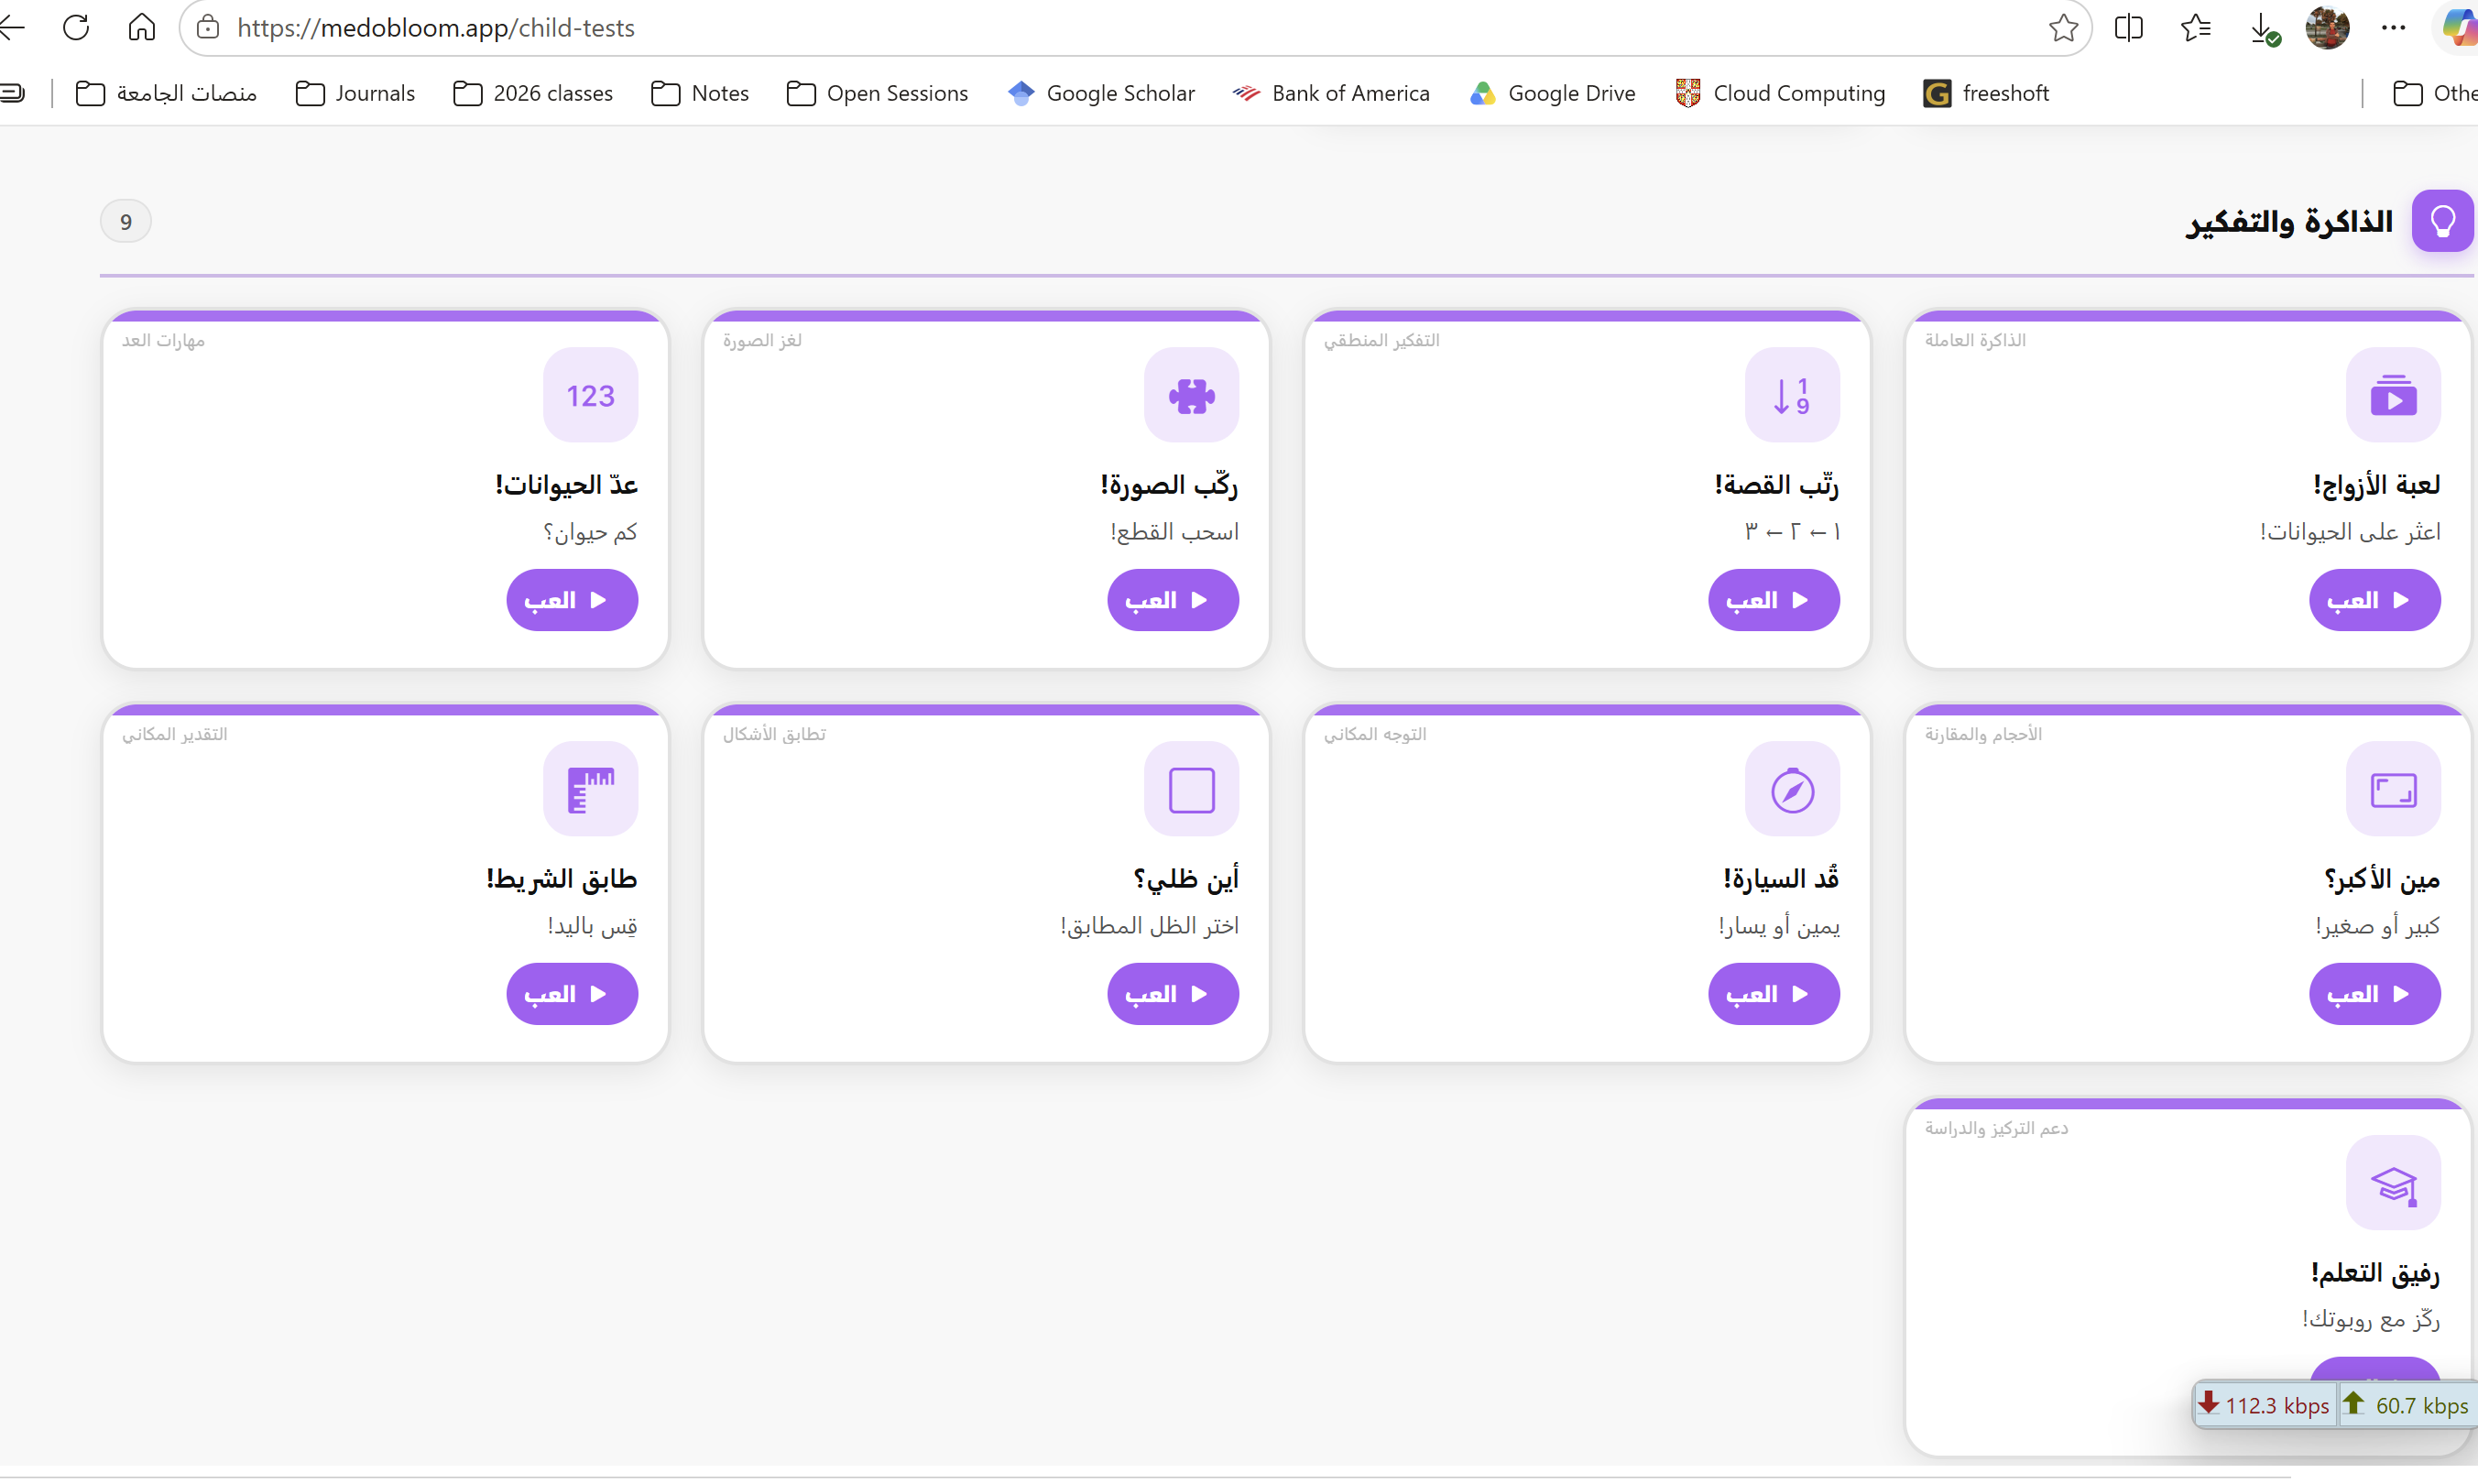Click the compass direction icon
Viewport: 2478px width, 1484px height.
[1792, 789]
